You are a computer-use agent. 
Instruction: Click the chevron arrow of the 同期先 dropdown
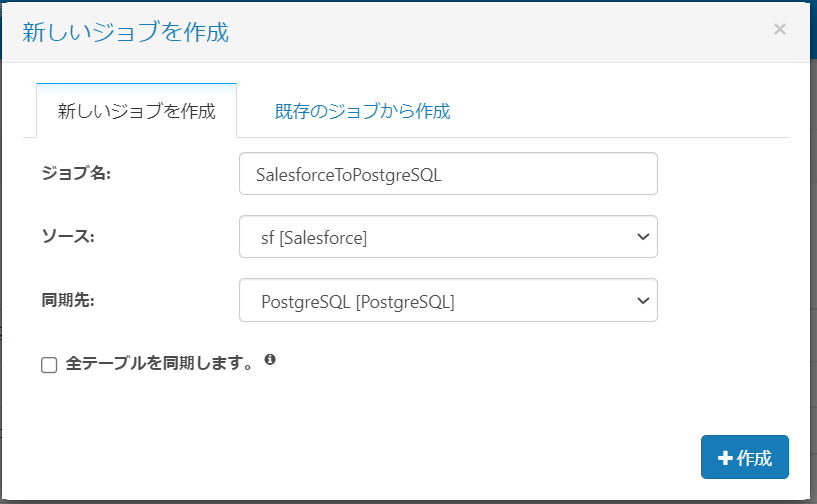642,300
